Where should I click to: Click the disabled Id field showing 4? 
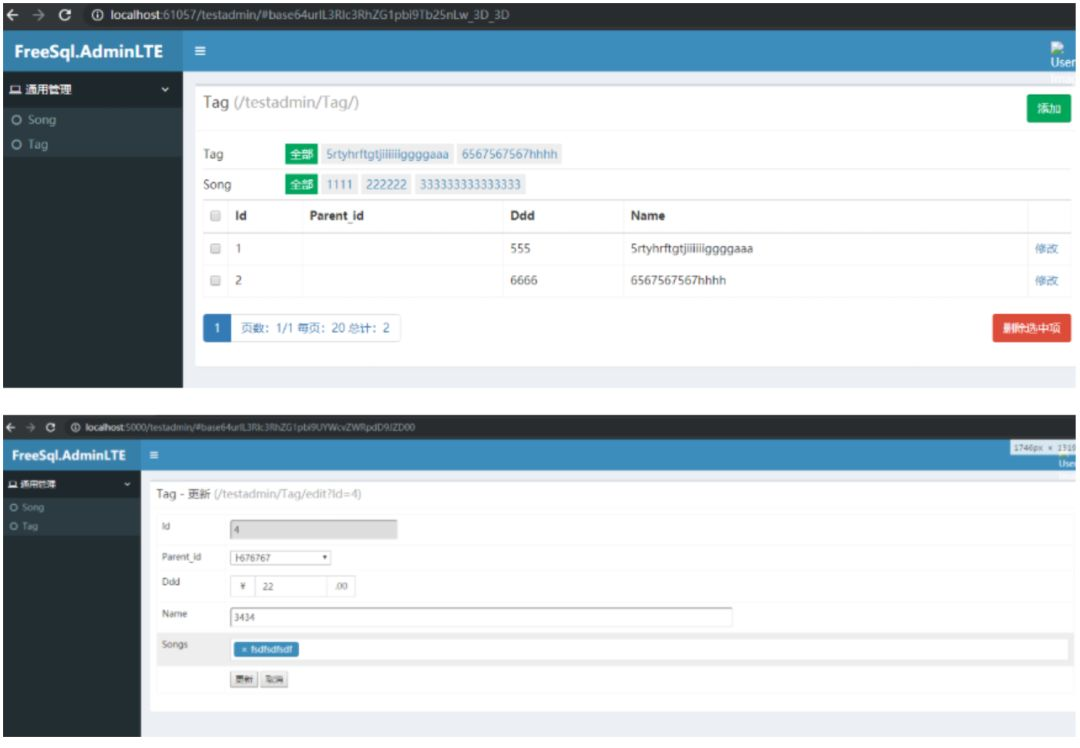point(313,529)
